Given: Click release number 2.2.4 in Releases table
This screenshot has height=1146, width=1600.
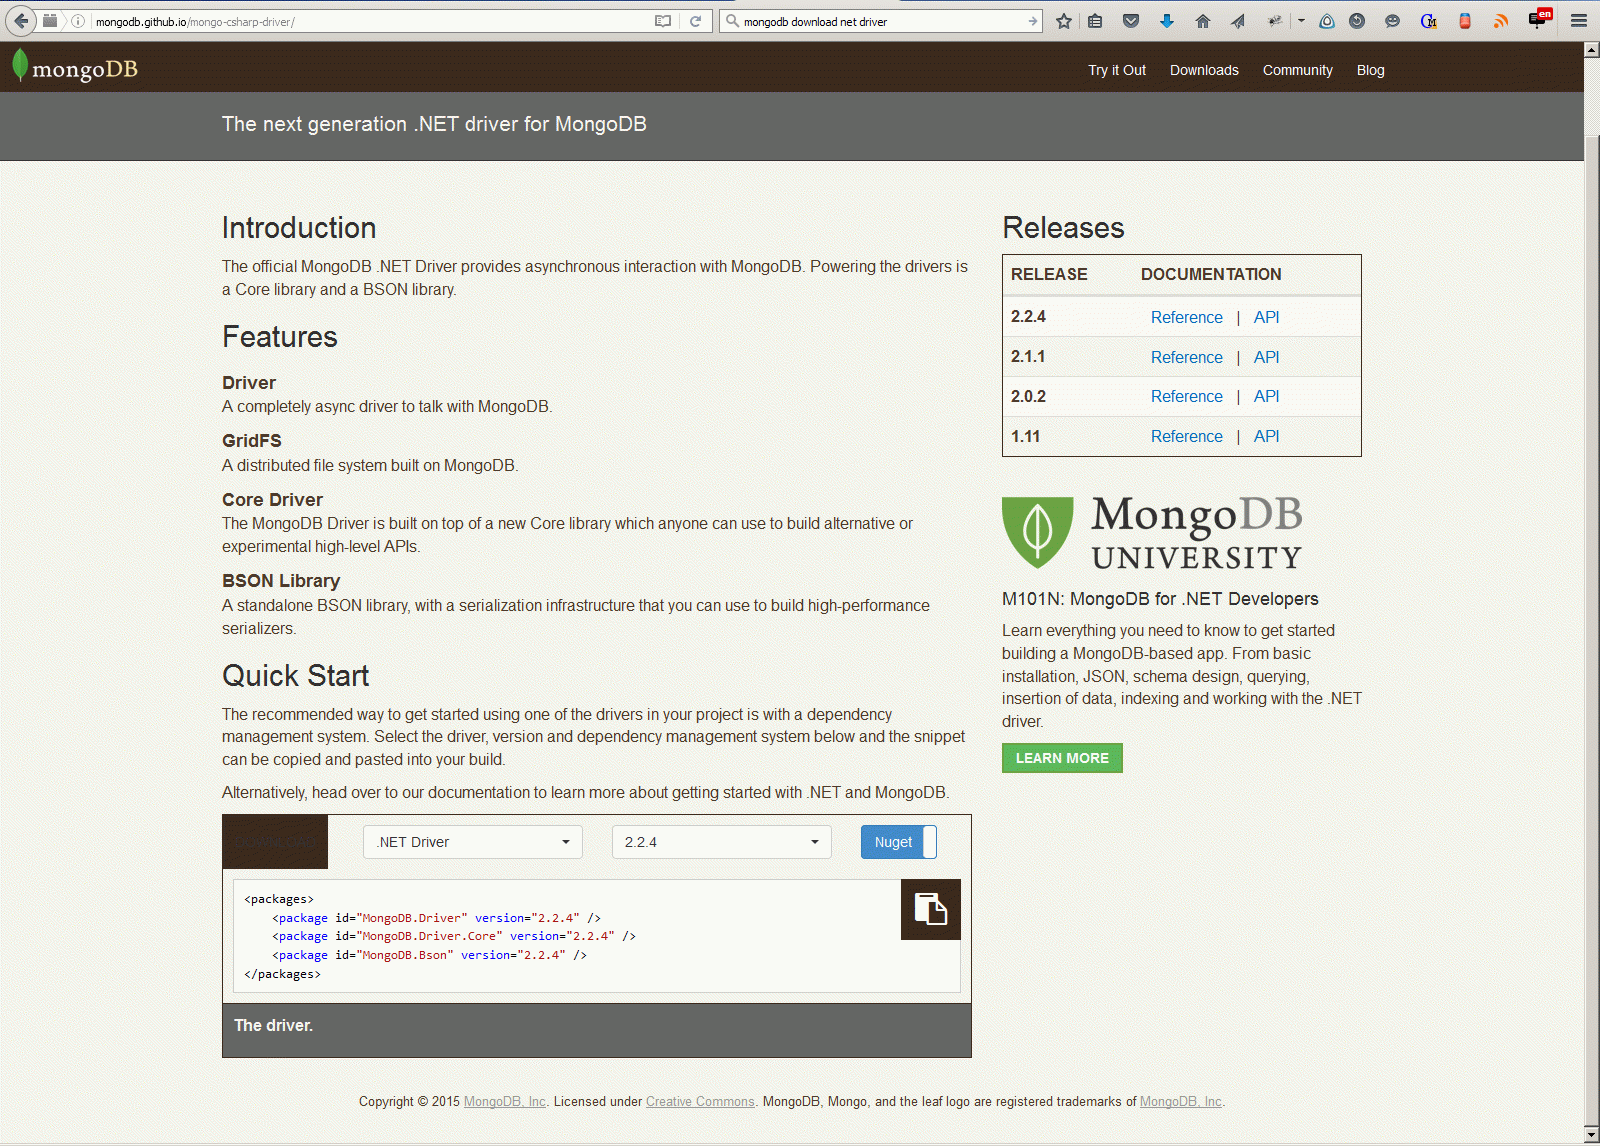Looking at the screenshot, I should 1028,316.
